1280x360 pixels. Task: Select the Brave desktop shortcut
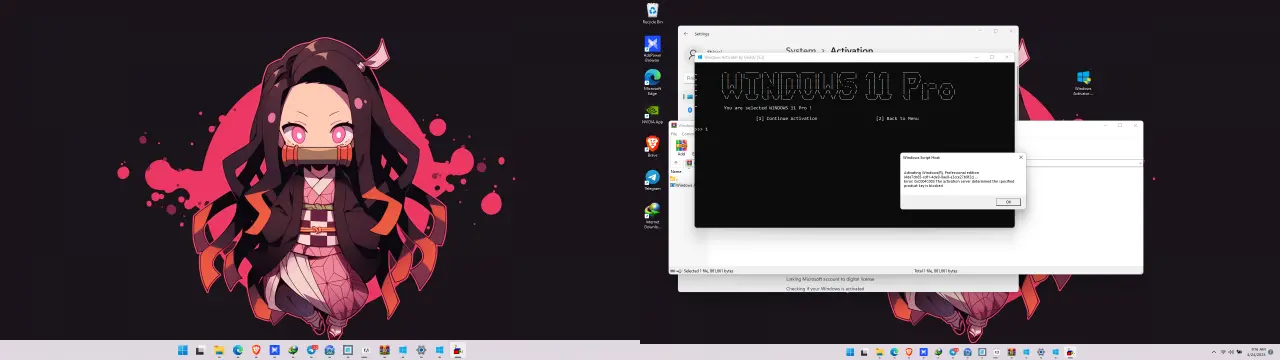pyautogui.click(x=652, y=147)
